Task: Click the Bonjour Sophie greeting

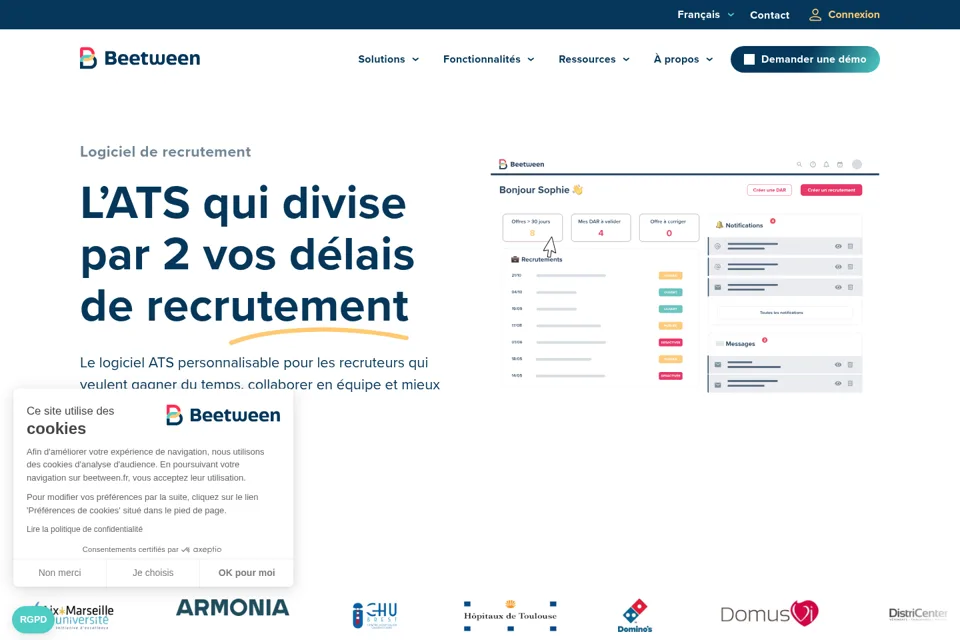Action: click(541, 190)
